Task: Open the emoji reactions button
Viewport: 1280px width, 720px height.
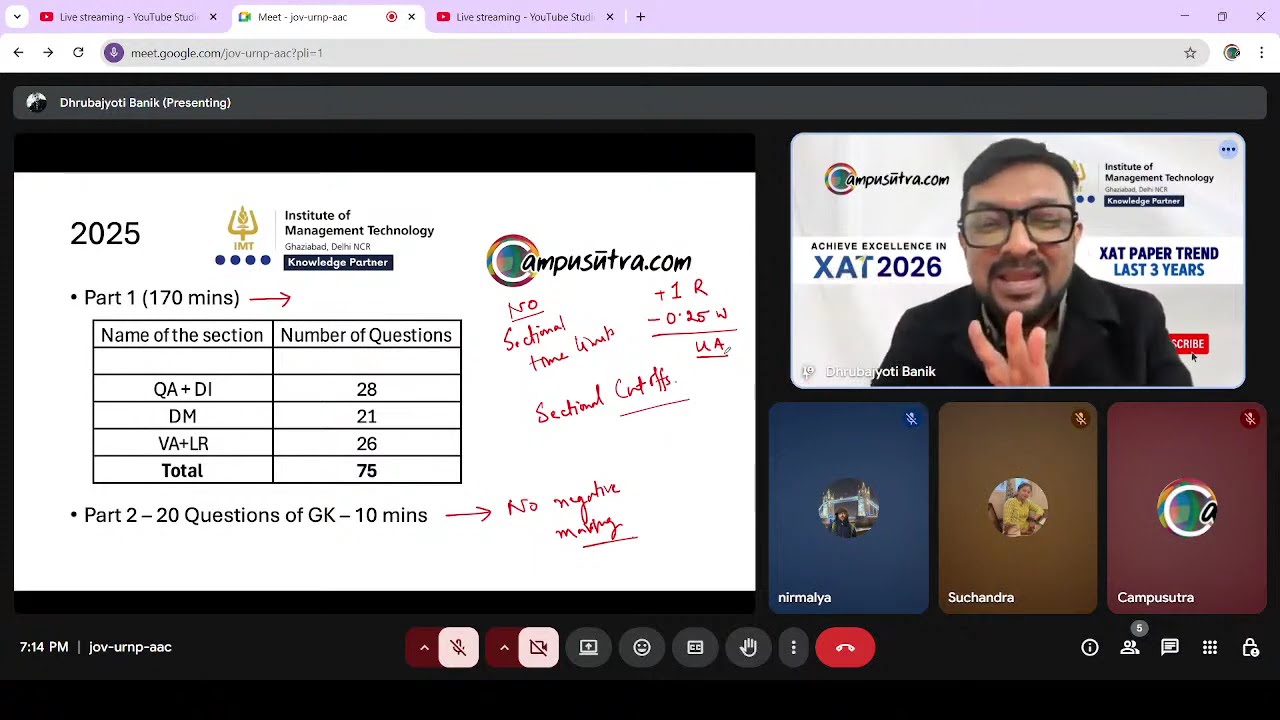Action: 642,647
